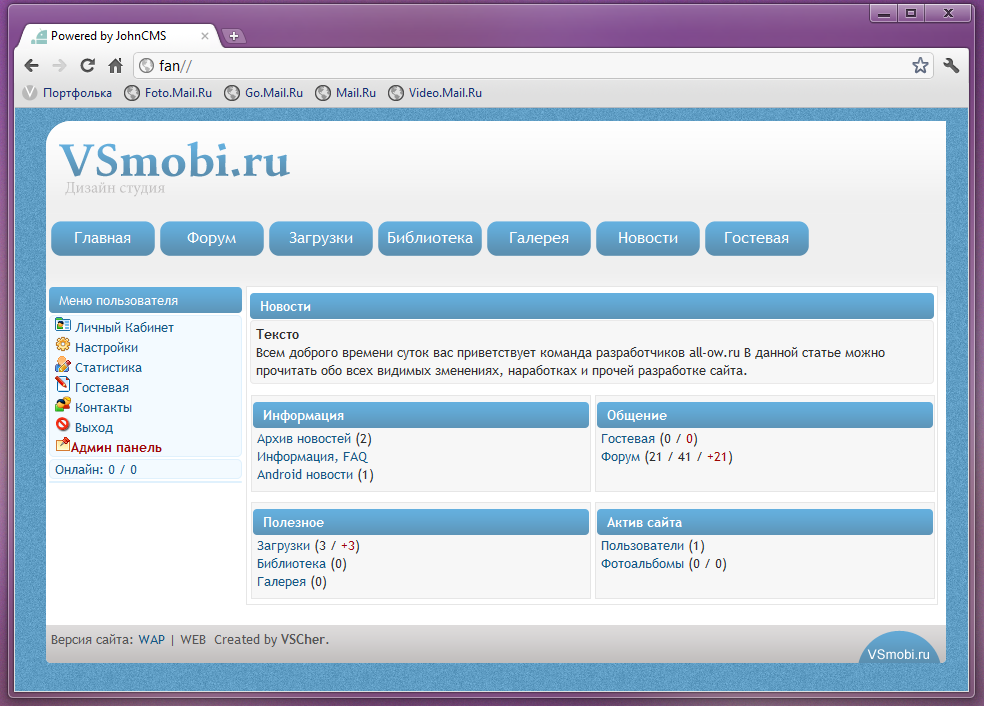Open Гостевая link in Общение block

coord(628,439)
